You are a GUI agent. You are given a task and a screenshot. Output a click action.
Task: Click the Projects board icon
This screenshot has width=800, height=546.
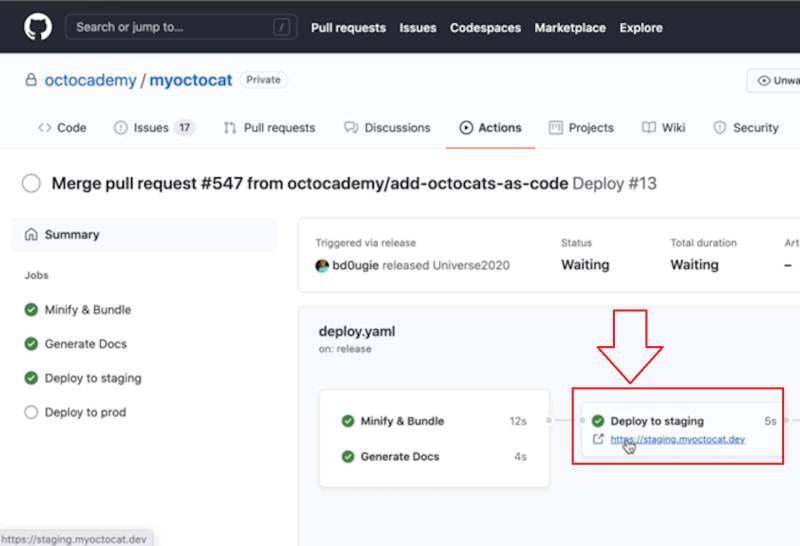point(556,128)
